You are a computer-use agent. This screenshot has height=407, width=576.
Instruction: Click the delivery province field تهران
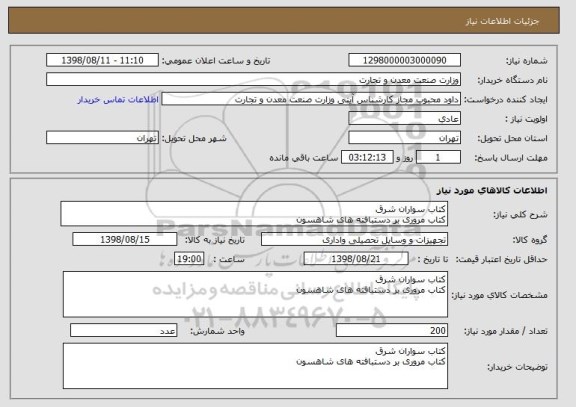[x=404, y=138]
